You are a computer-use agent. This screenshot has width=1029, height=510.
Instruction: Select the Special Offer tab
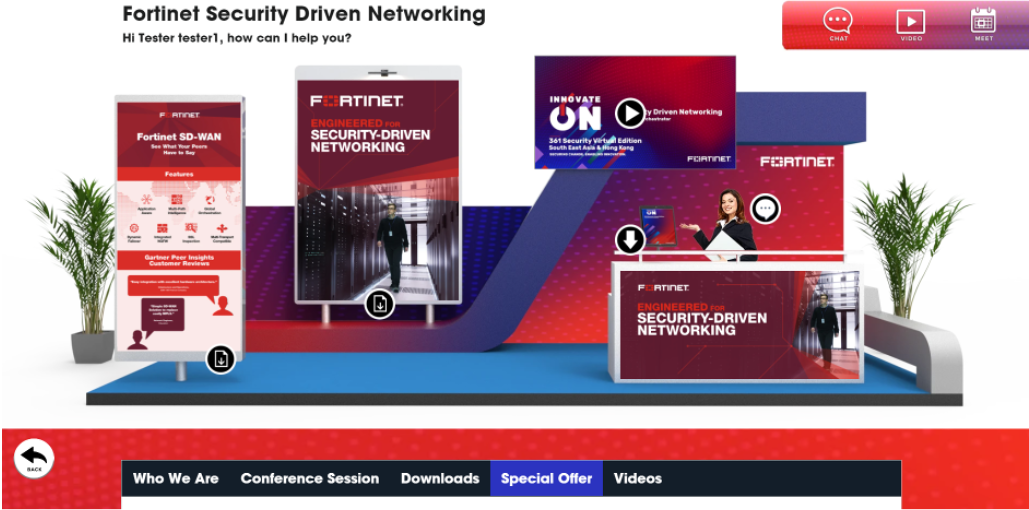click(x=547, y=478)
